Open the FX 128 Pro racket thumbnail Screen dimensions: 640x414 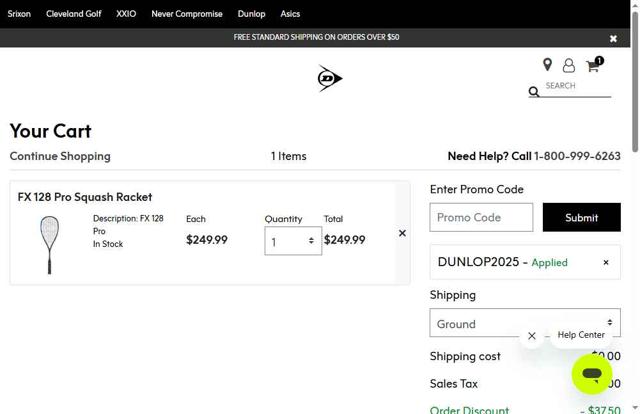(x=49, y=243)
